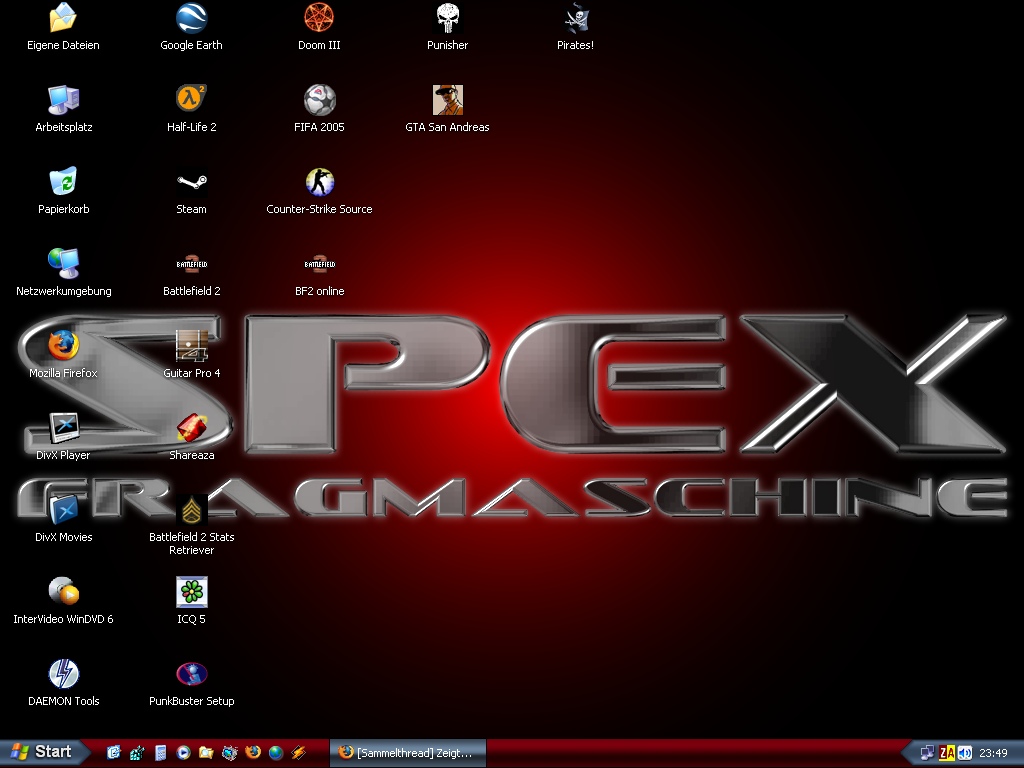Select the Steam desktop icon

click(x=191, y=182)
